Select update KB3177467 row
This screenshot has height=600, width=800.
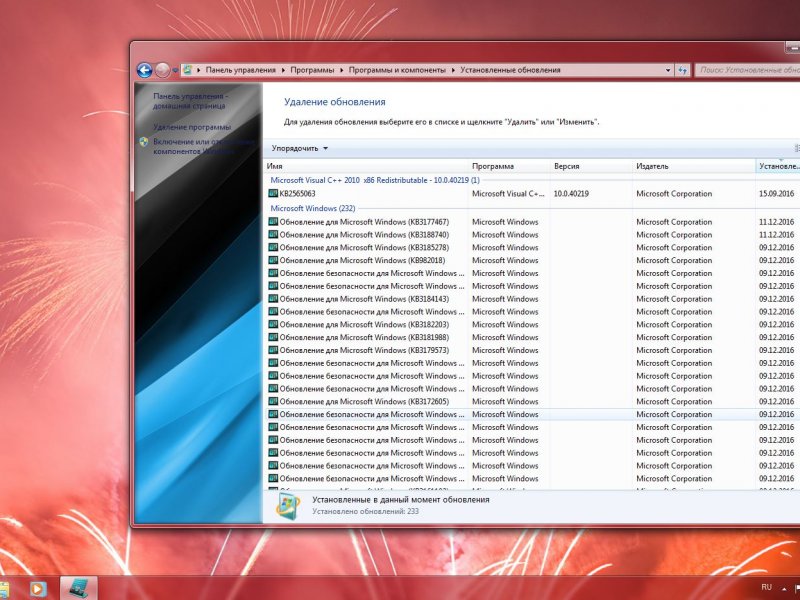tap(533, 222)
